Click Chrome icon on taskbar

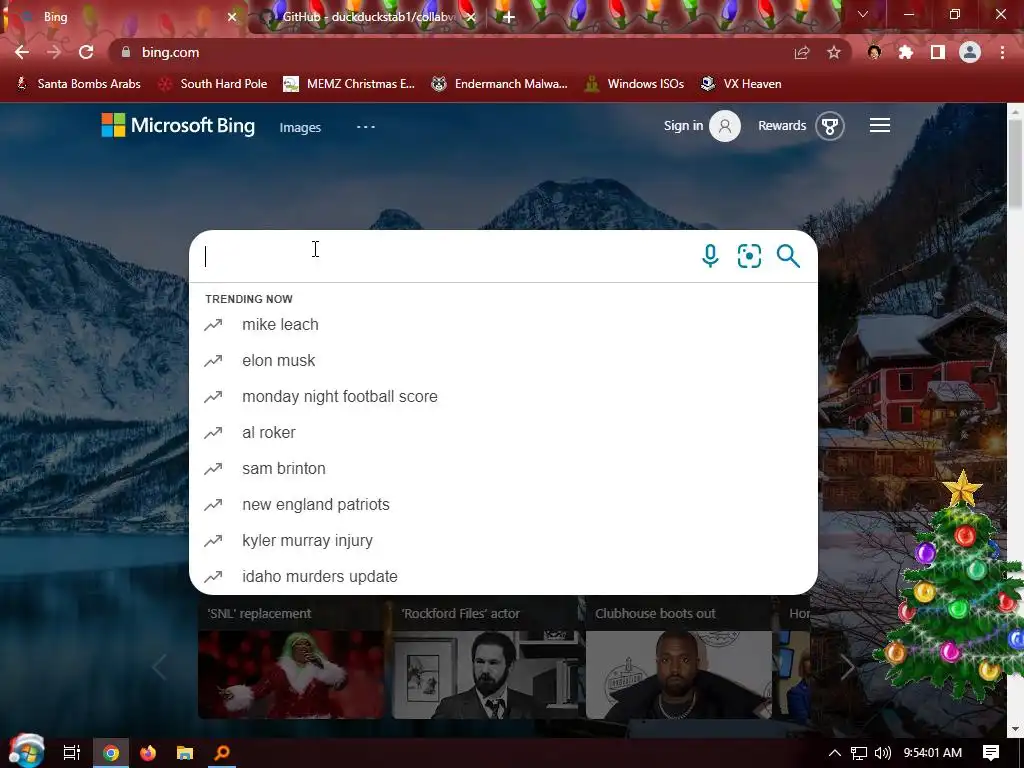click(111, 753)
